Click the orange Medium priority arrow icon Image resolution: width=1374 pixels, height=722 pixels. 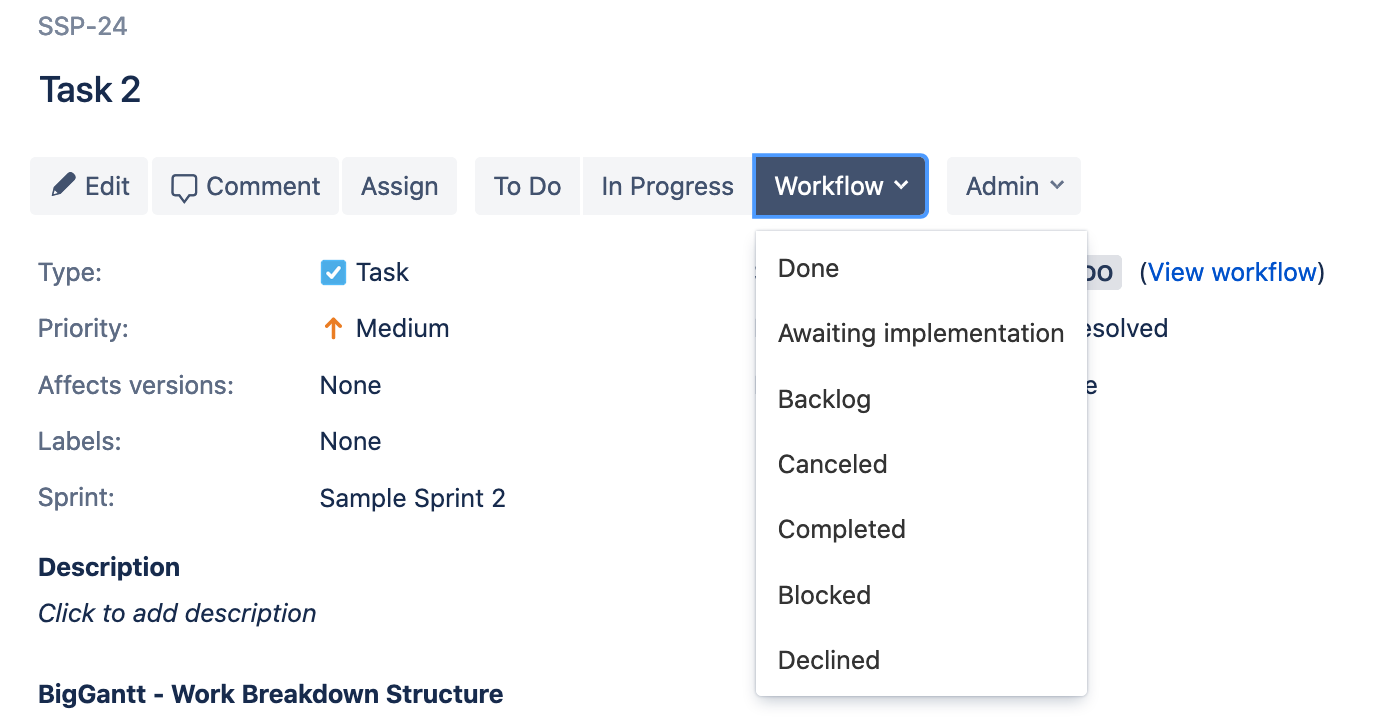click(333, 328)
